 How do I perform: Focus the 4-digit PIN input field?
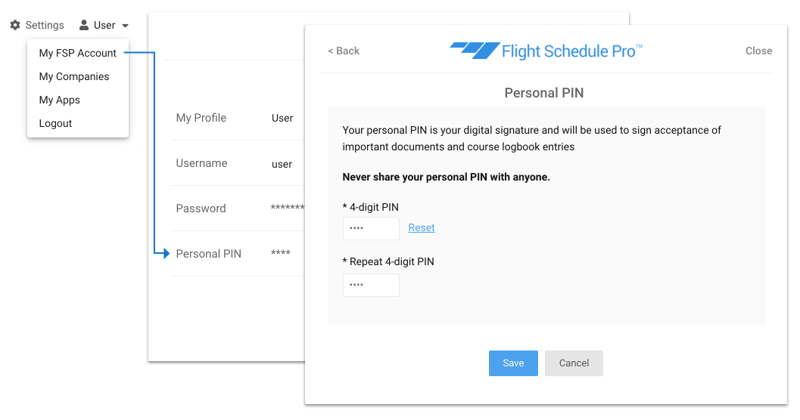[371, 228]
